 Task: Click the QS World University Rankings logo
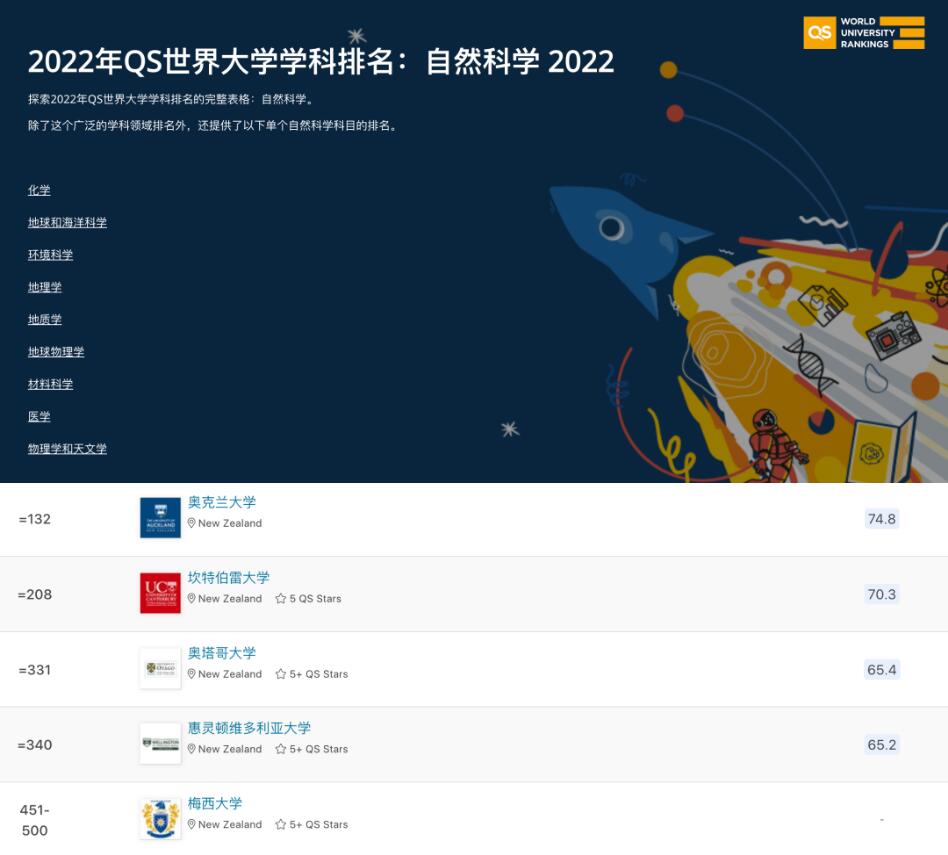tap(863, 33)
